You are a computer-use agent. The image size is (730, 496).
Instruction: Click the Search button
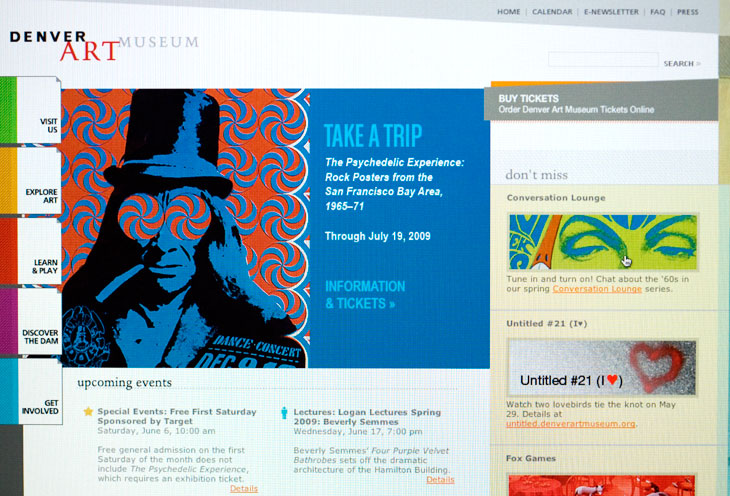click(x=682, y=63)
